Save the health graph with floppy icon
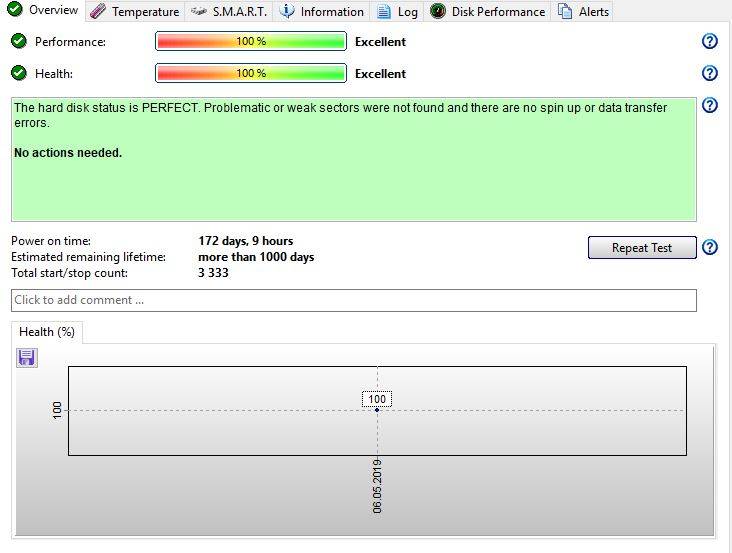This screenshot has height=553, width=732. (x=27, y=358)
